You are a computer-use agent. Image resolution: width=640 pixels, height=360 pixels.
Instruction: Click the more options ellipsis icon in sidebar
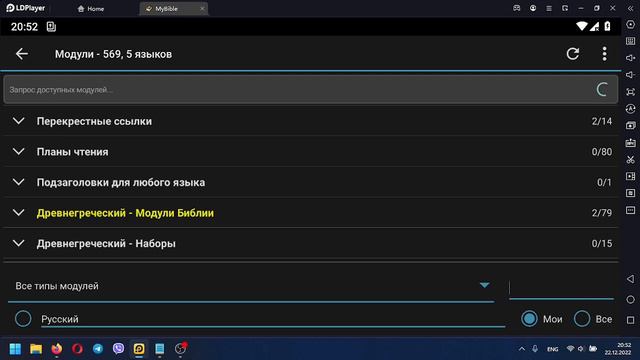631,210
